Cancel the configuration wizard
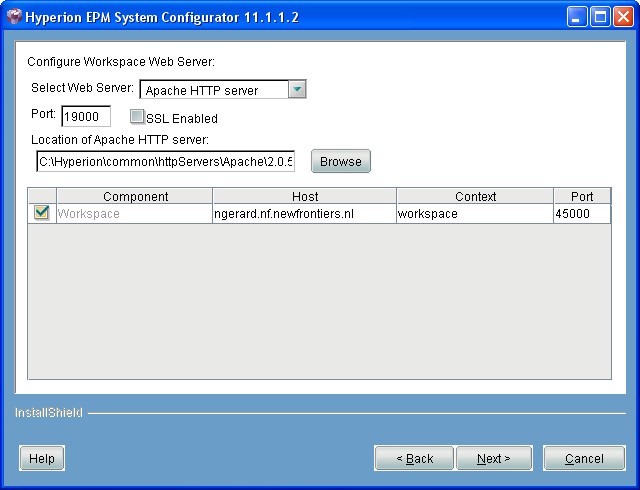Image resolution: width=640 pixels, height=490 pixels. point(584,458)
